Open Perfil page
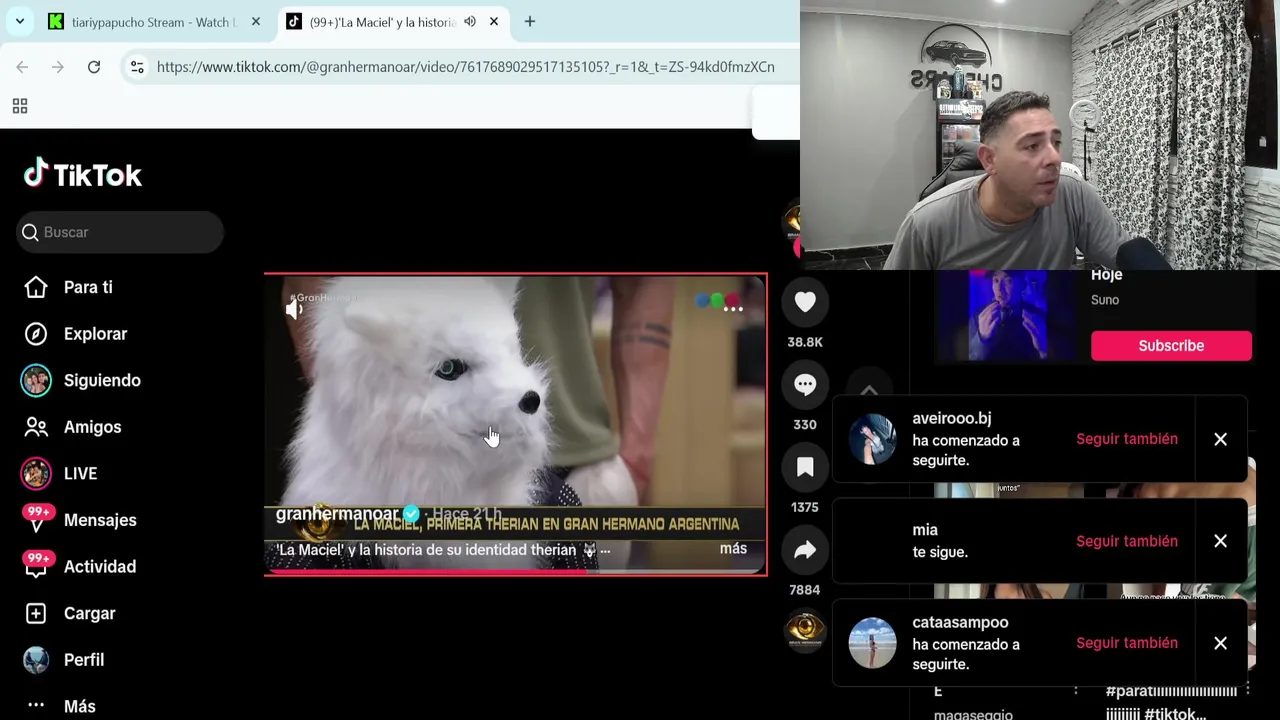Image resolution: width=1280 pixels, height=720 pixels. tap(84, 660)
